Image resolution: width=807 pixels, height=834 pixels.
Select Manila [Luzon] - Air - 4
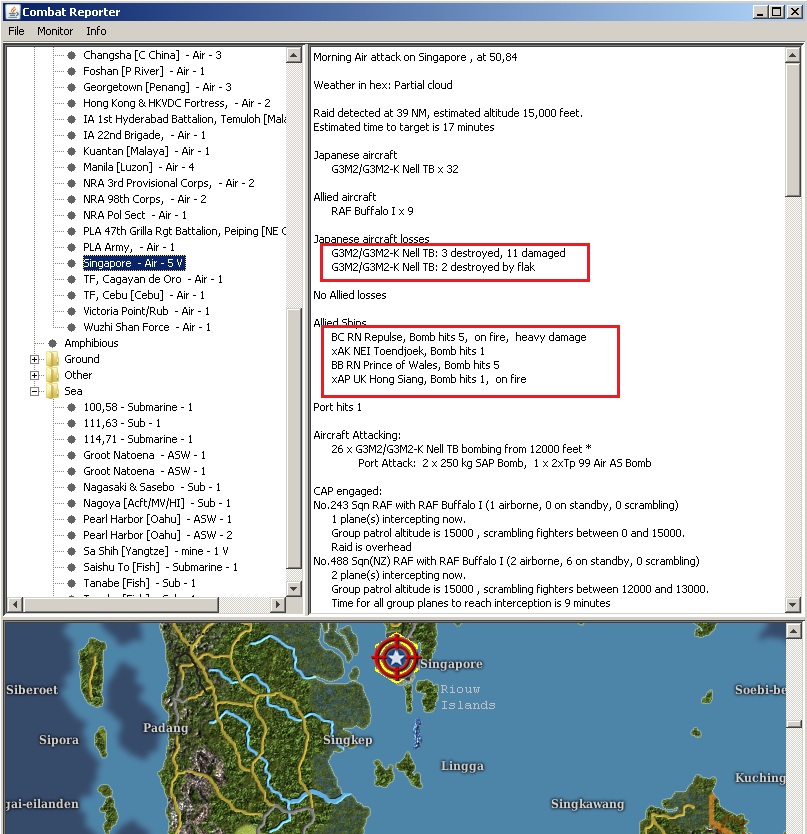pos(138,167)
